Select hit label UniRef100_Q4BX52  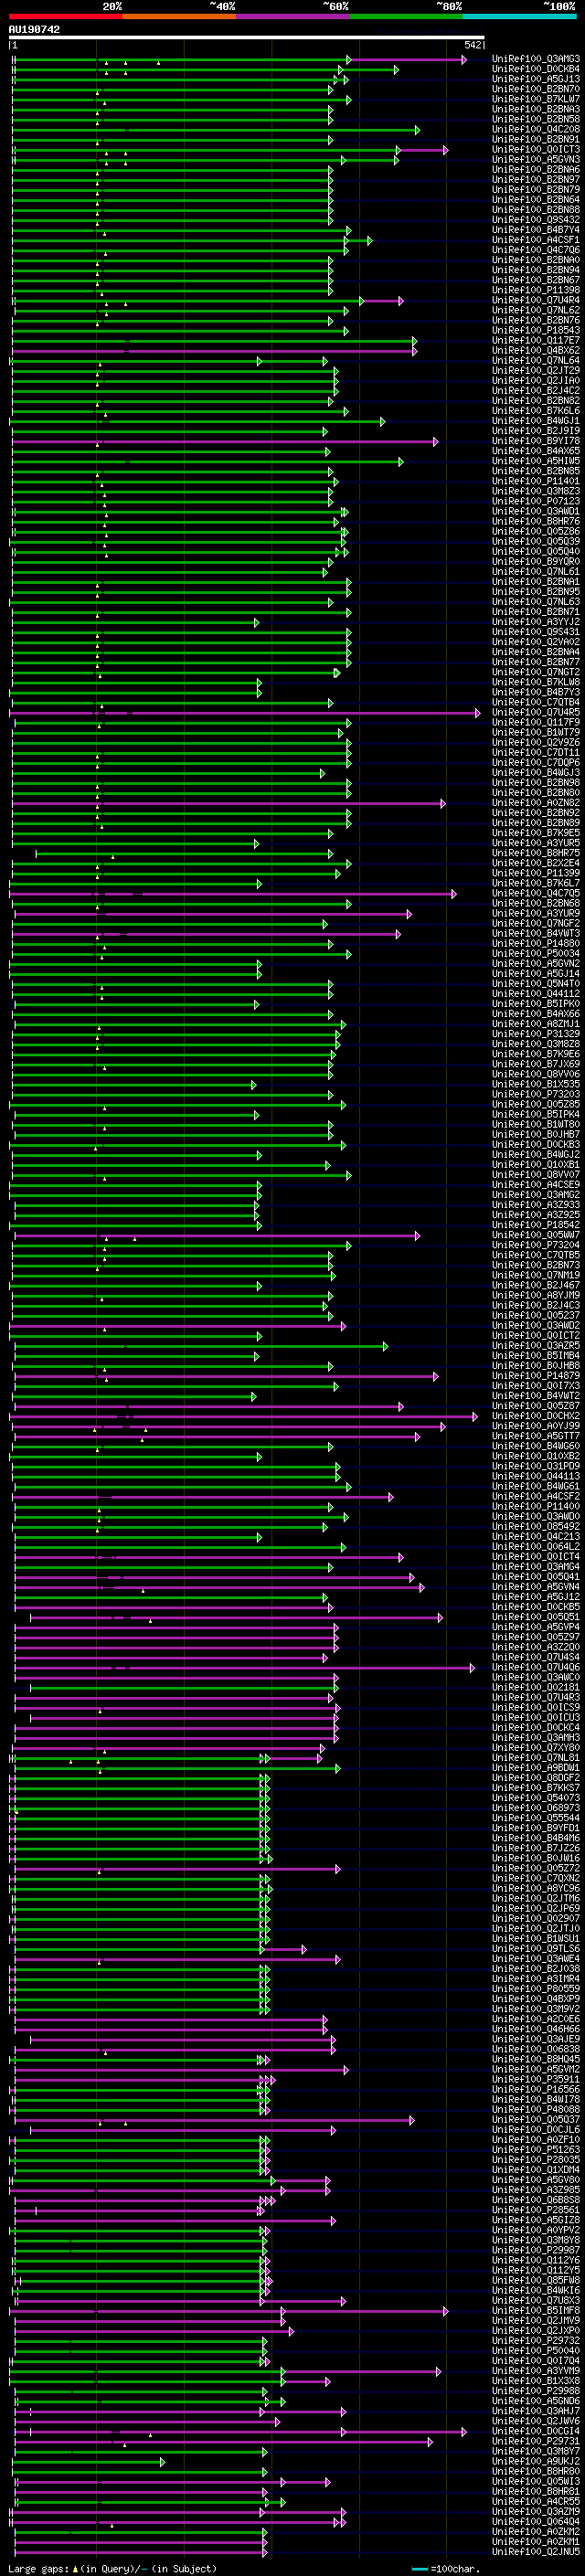tap(536, 351)
